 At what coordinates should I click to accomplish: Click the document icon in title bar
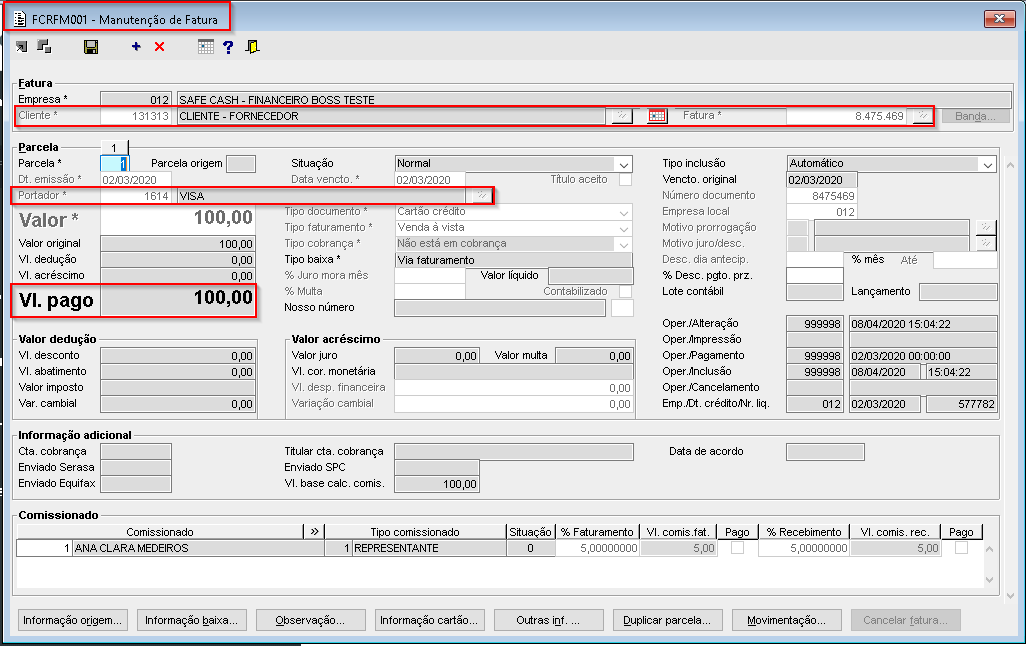(20, 19)
